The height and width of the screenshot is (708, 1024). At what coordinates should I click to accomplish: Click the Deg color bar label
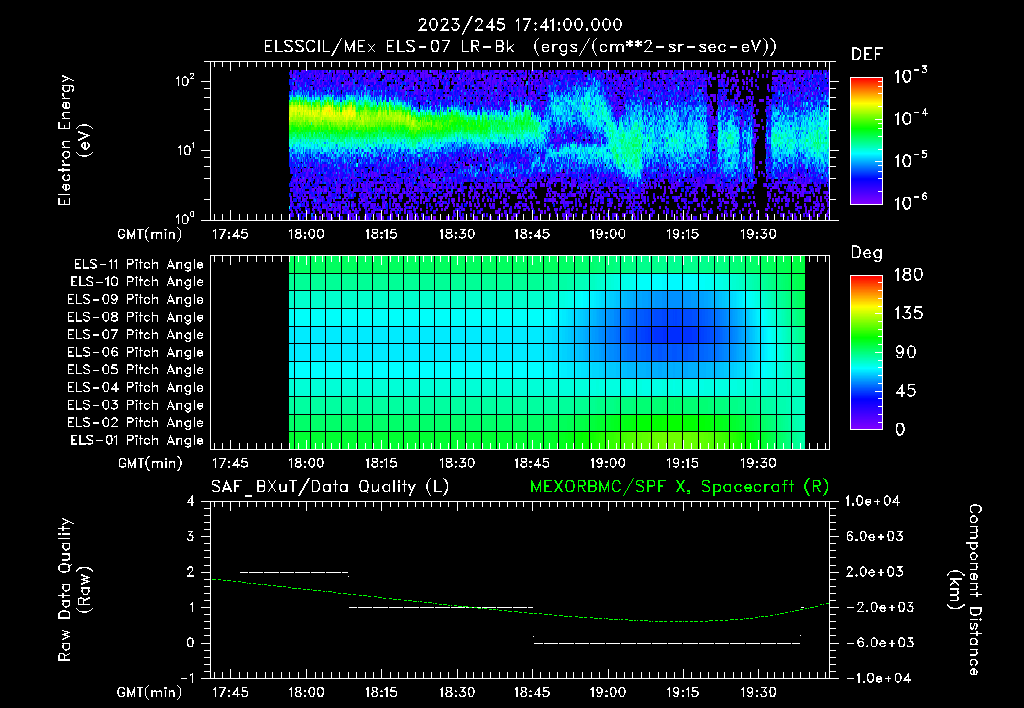point(867,253)
